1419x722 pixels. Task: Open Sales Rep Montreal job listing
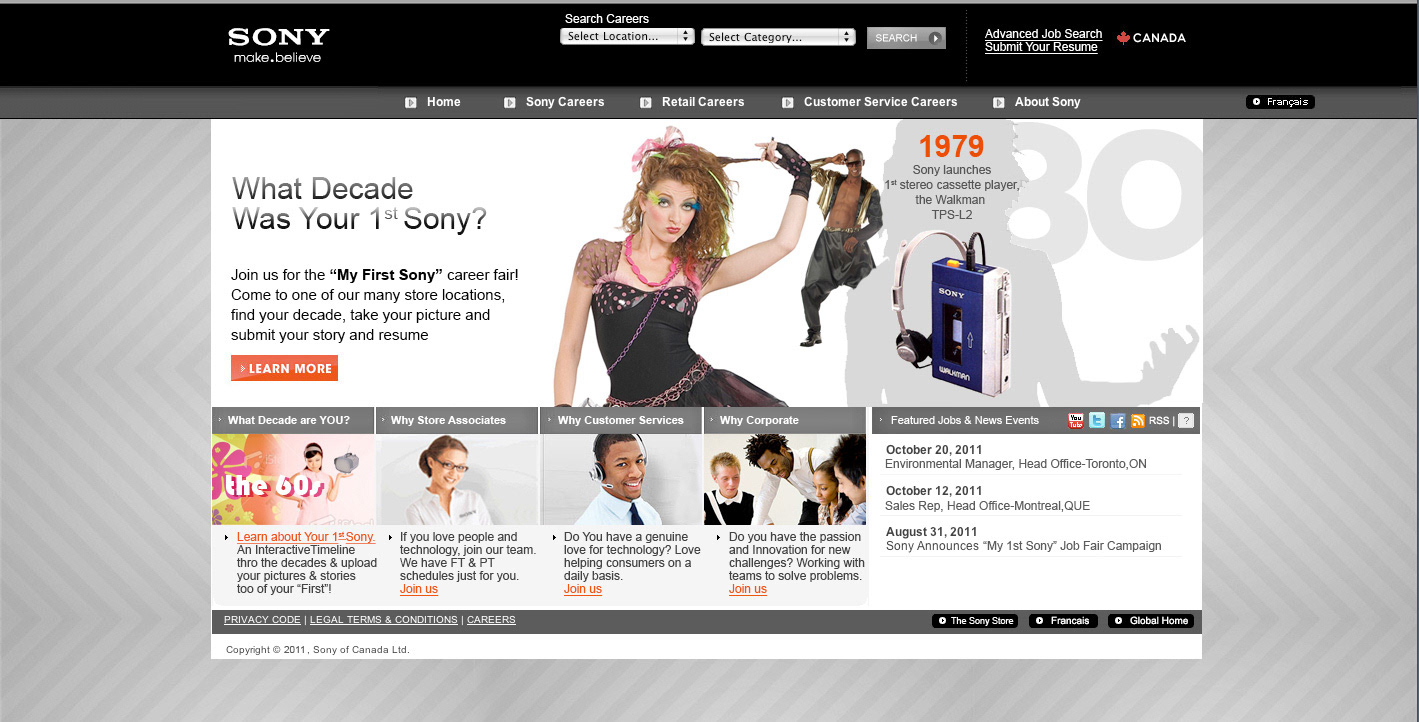pos(988,506)
